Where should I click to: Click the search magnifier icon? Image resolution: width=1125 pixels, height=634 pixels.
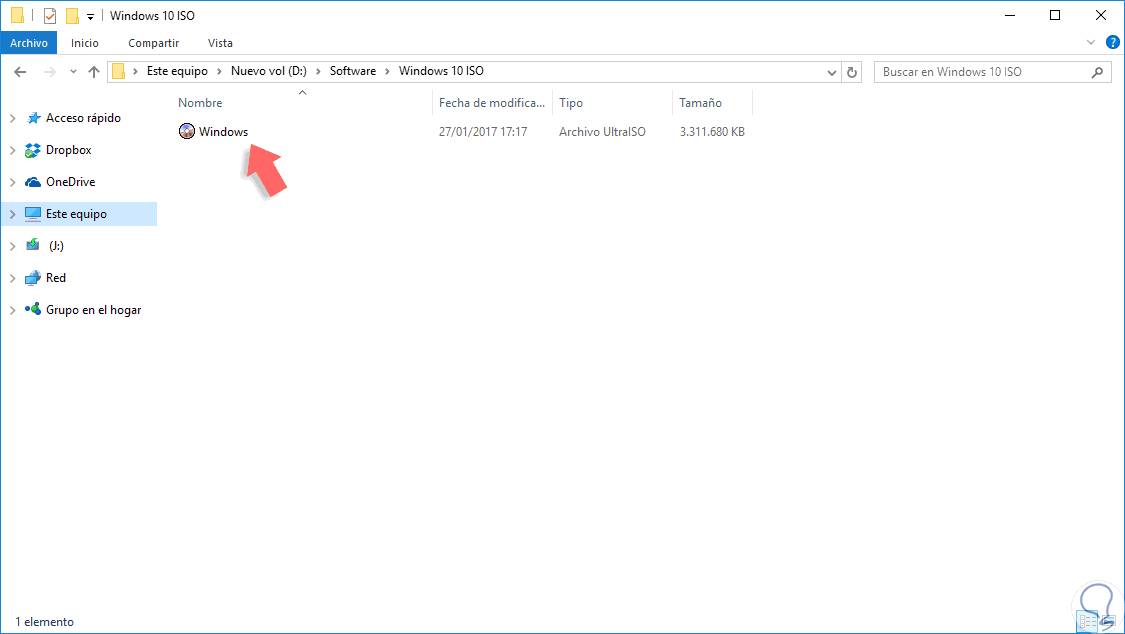pos(1097,72)
